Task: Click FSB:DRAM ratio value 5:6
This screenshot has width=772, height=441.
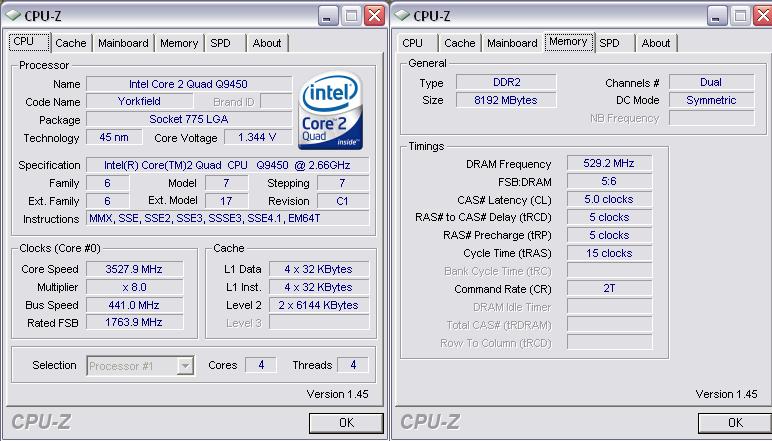Action: click(610, 181)
